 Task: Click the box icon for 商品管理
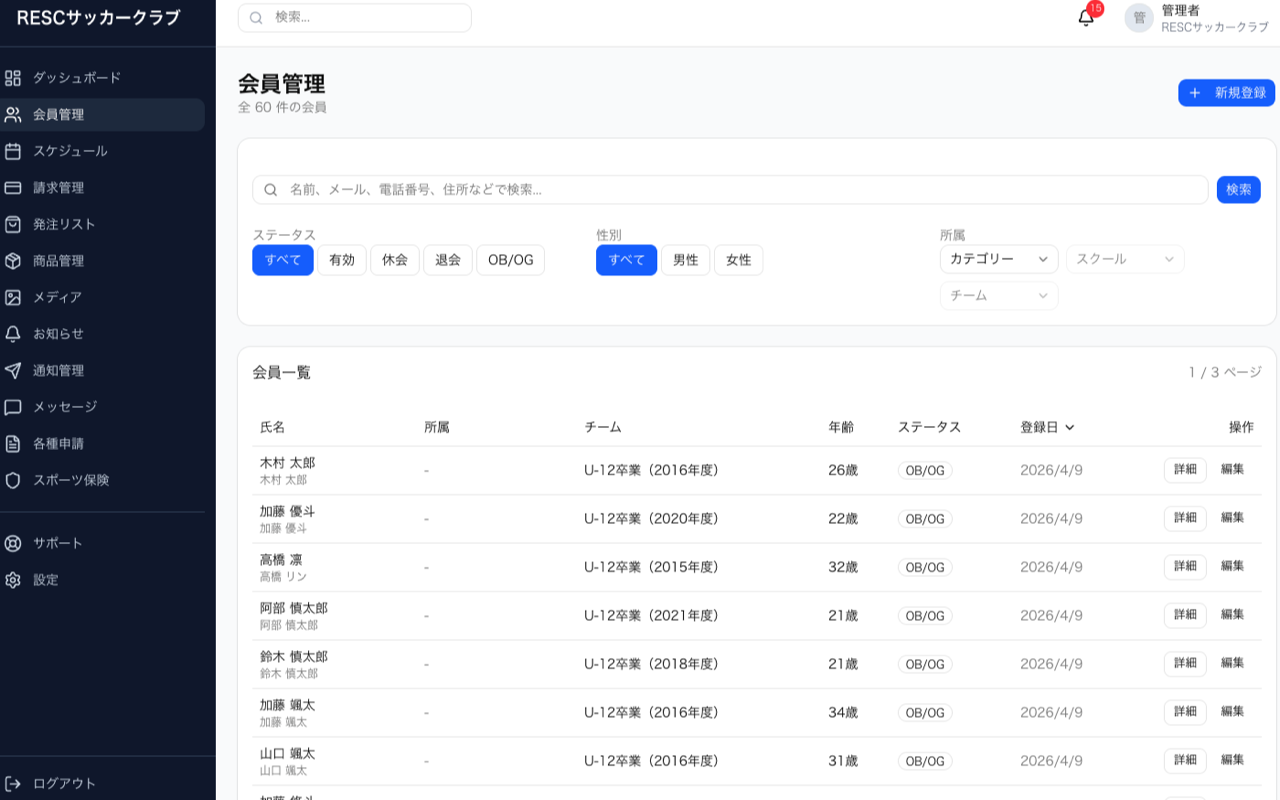pos(13,261)
